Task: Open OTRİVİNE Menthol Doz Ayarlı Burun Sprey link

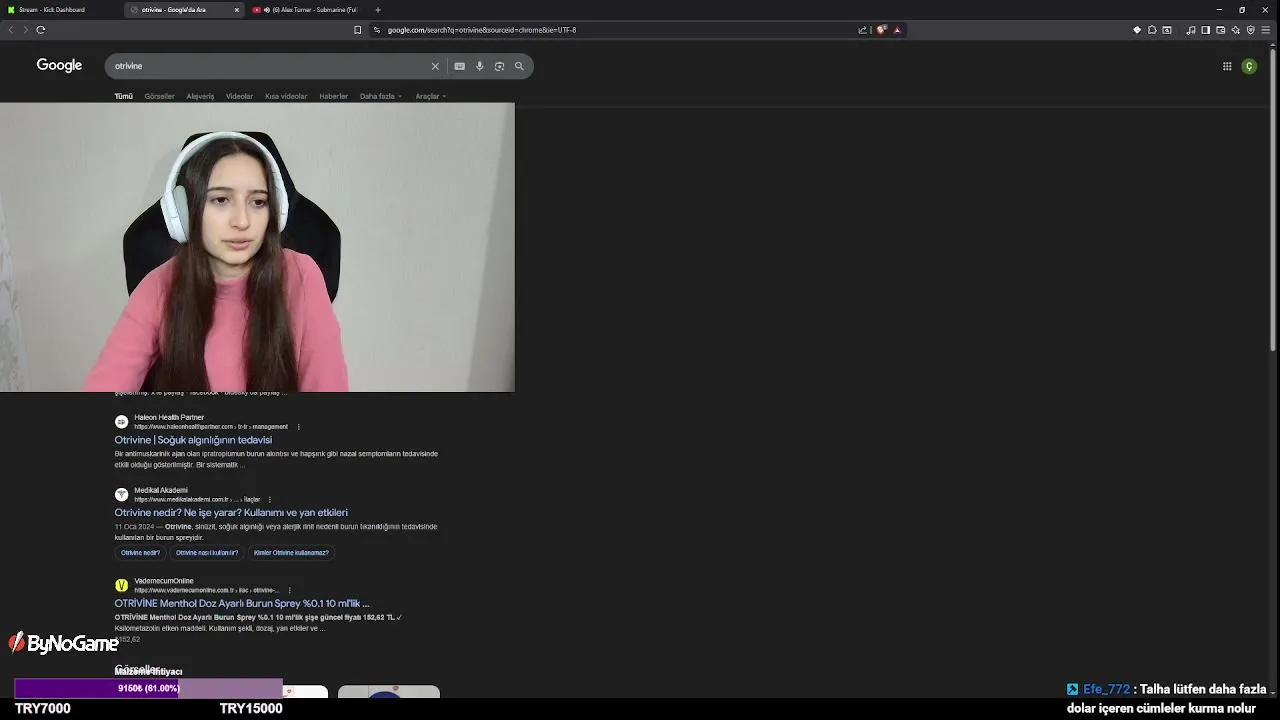Action: pyautogui.click(x=242, y=604)
